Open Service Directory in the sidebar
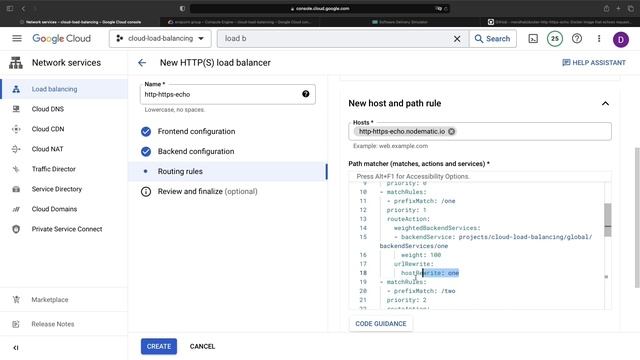The width and height of the screenshot is (640, 360). (x=64, y=189)
